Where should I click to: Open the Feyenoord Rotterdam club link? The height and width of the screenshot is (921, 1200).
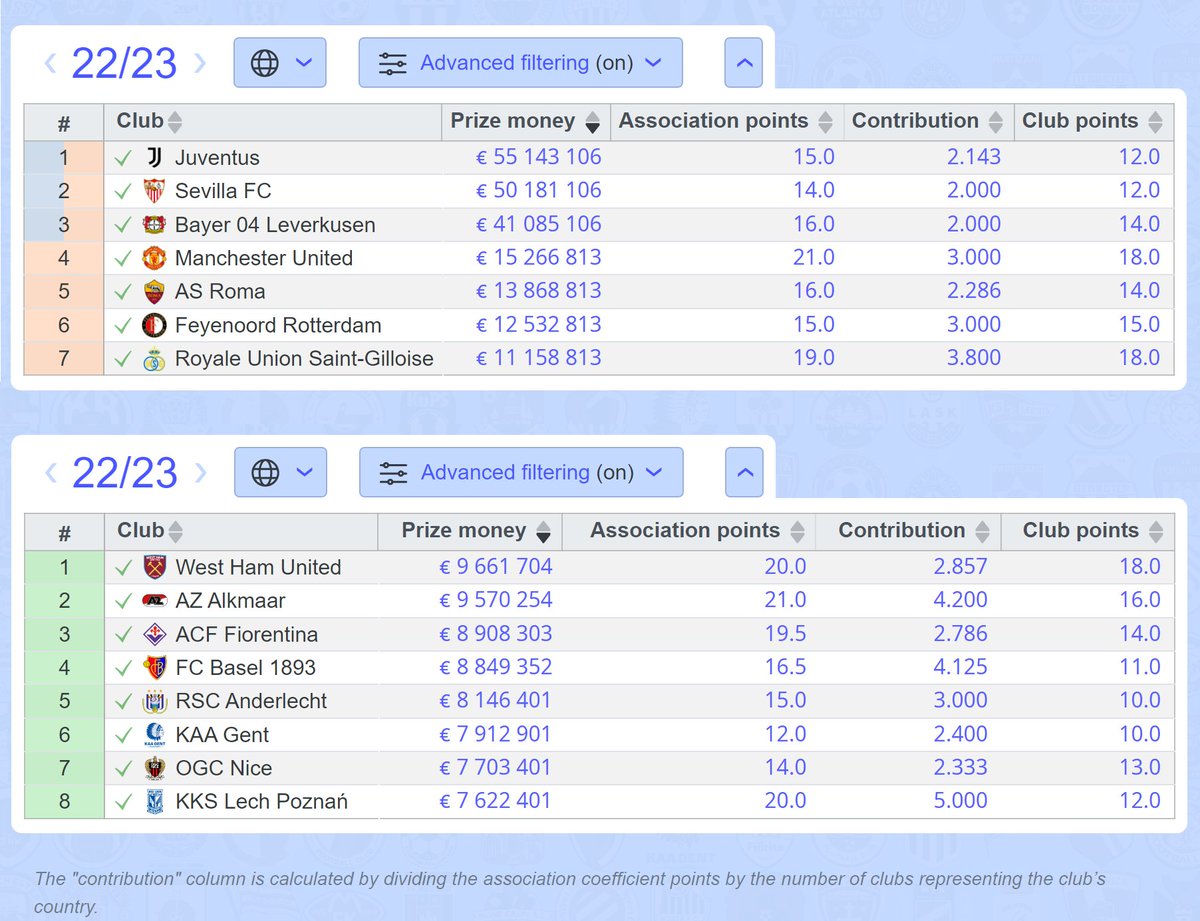[278, 325]
